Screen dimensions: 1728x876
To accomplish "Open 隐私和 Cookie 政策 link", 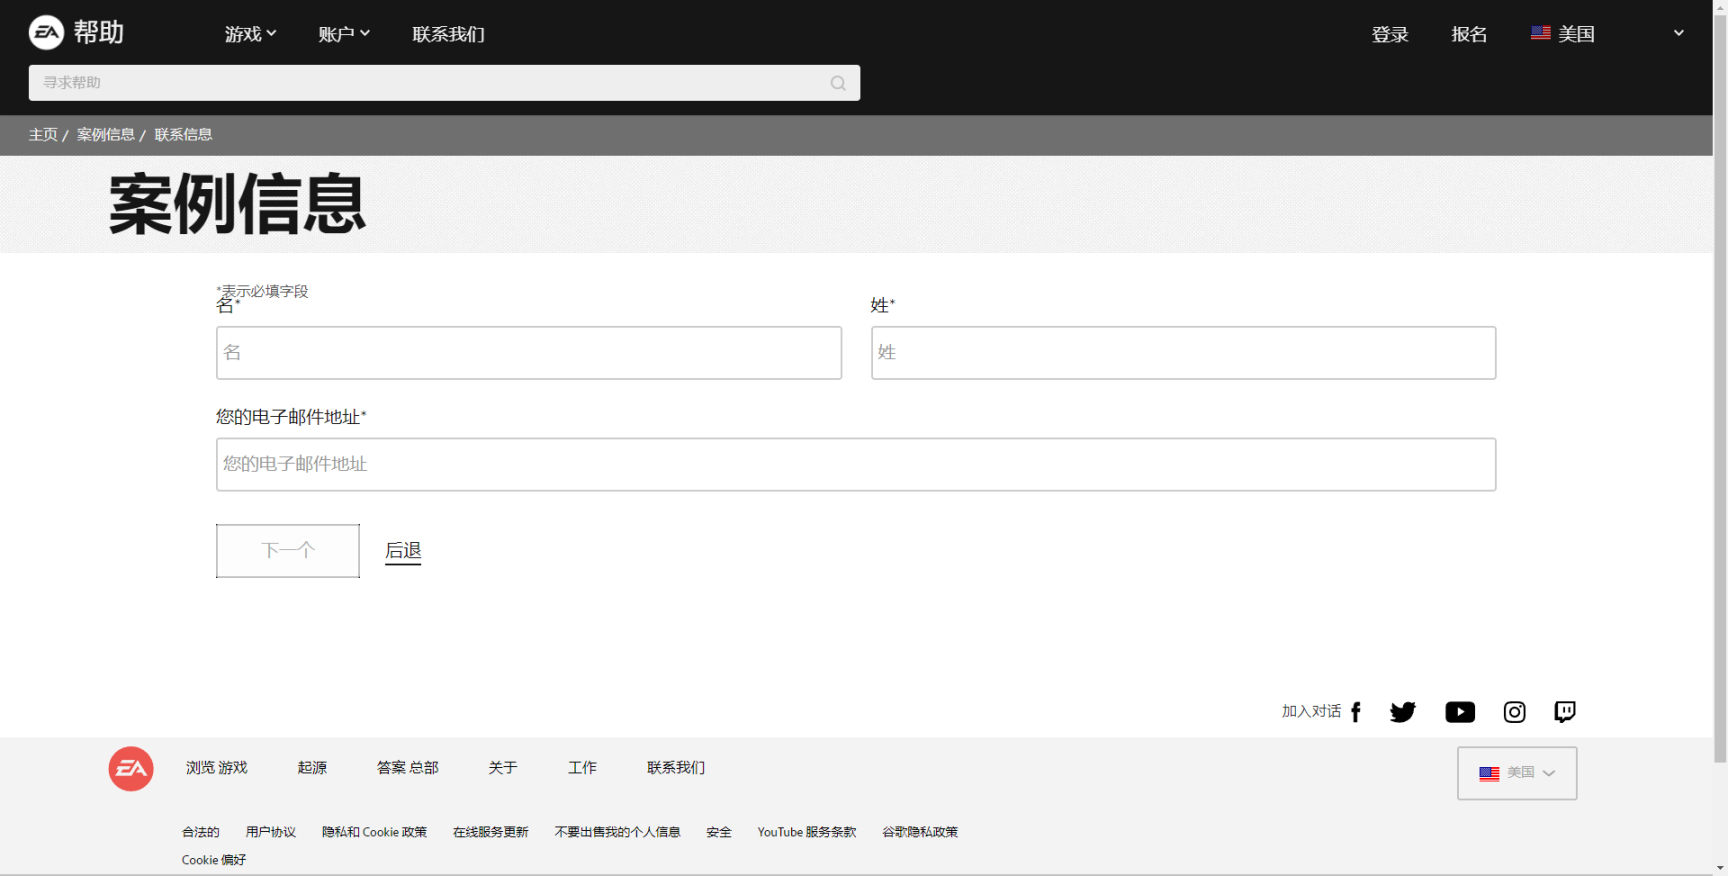I will 374,832.
